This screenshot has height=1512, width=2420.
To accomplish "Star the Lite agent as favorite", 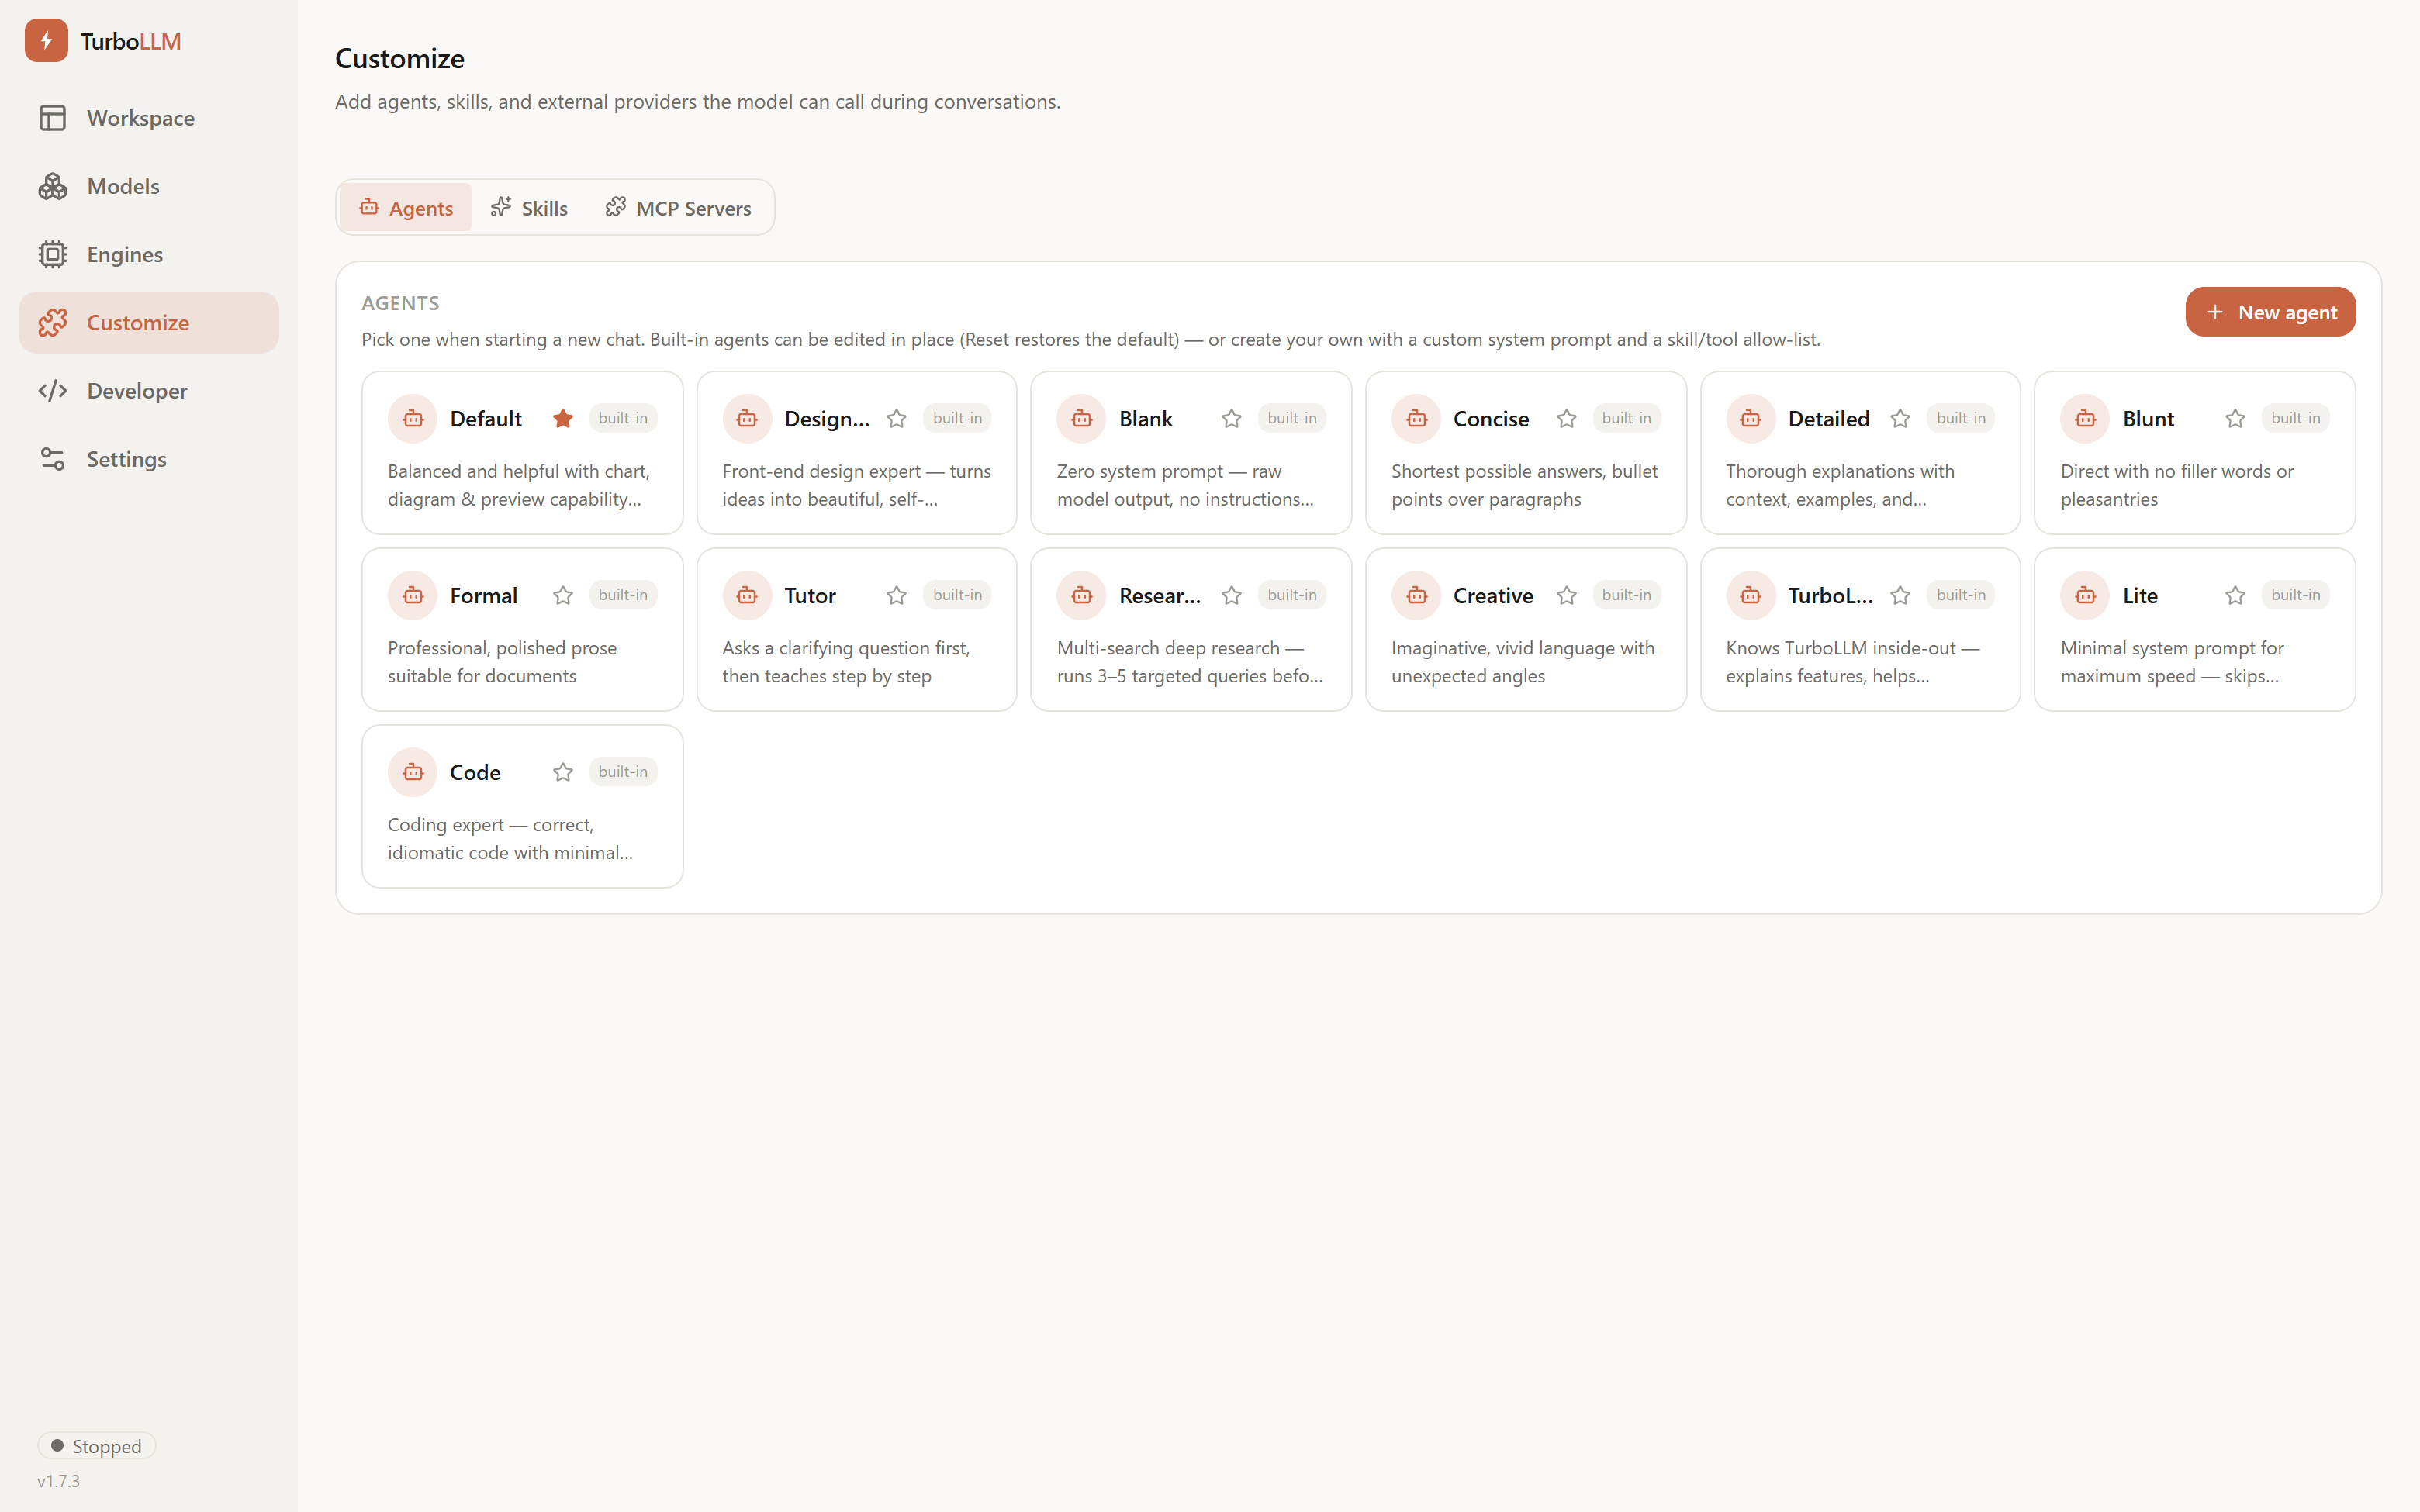I will [2236, 596].
